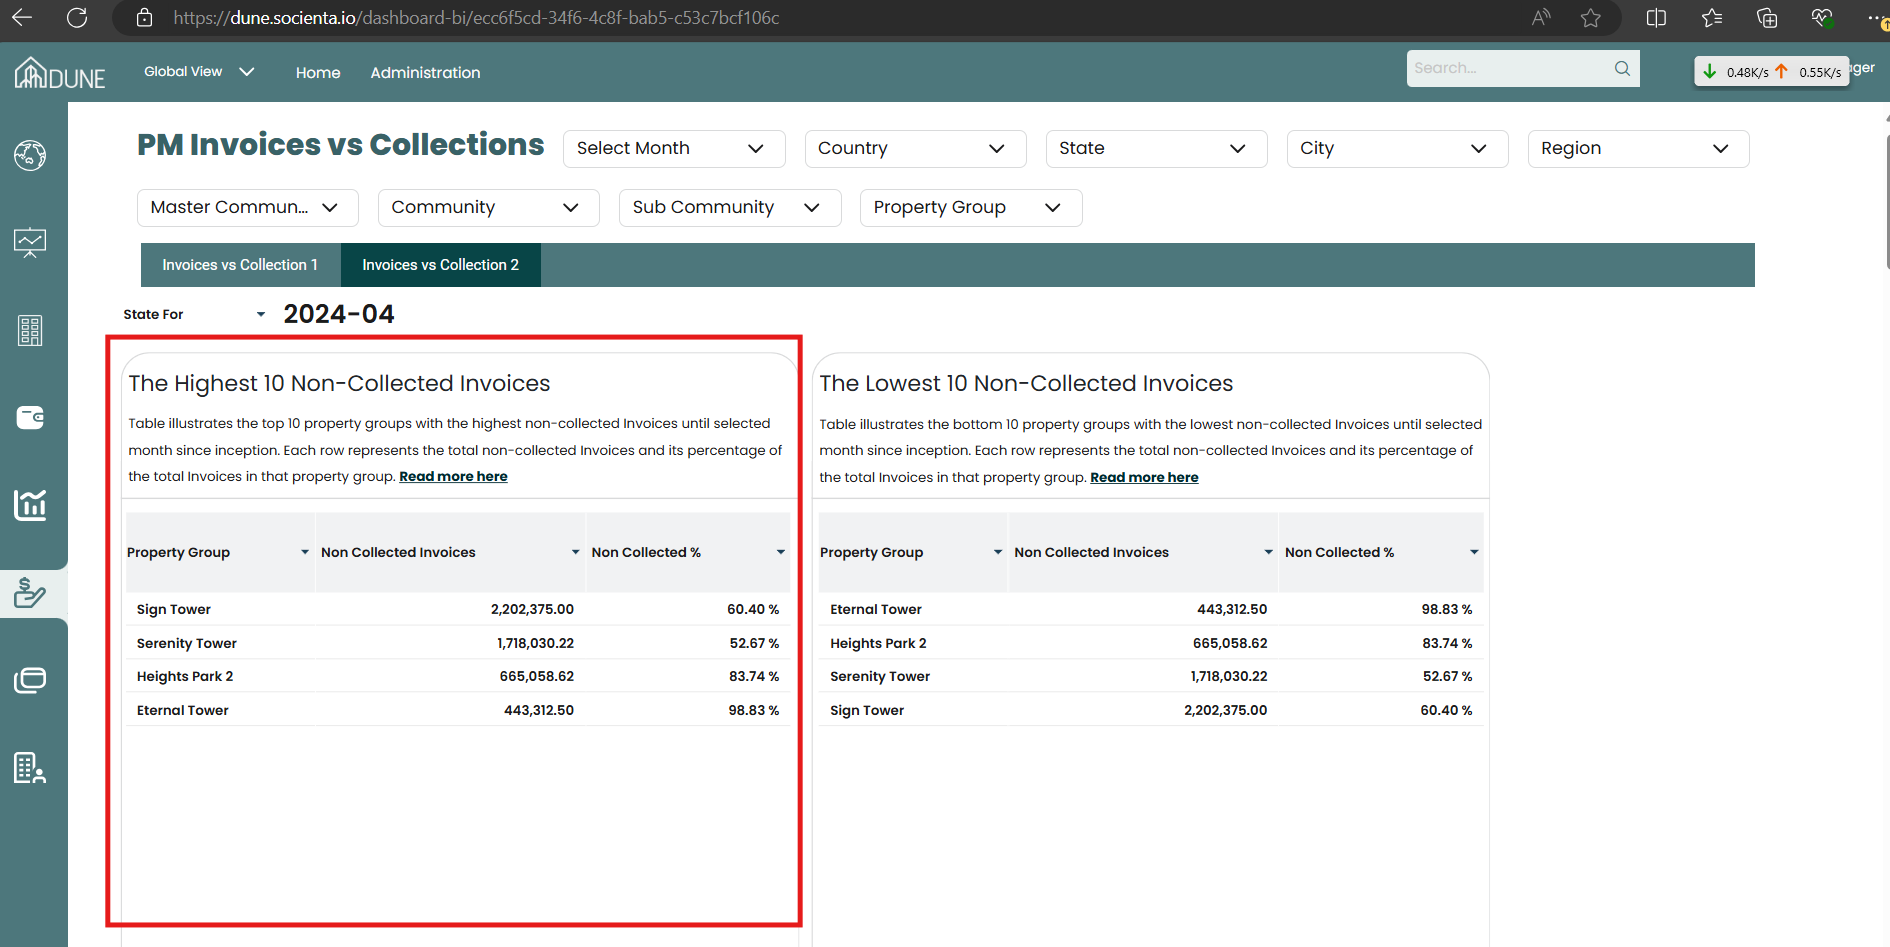Screen dimensions: 1890x947
Task: Click the DUNE logo
Action: (x=60, y=73)
